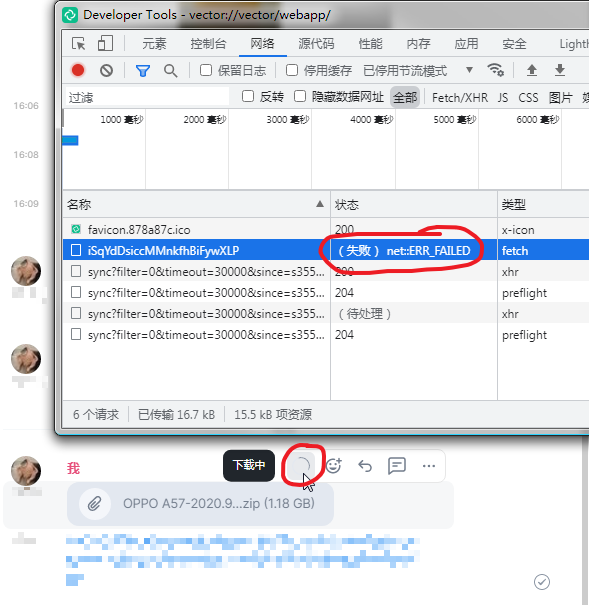Switch to the 元素 tab
The image size is (589, 605).
coord(154,44)
